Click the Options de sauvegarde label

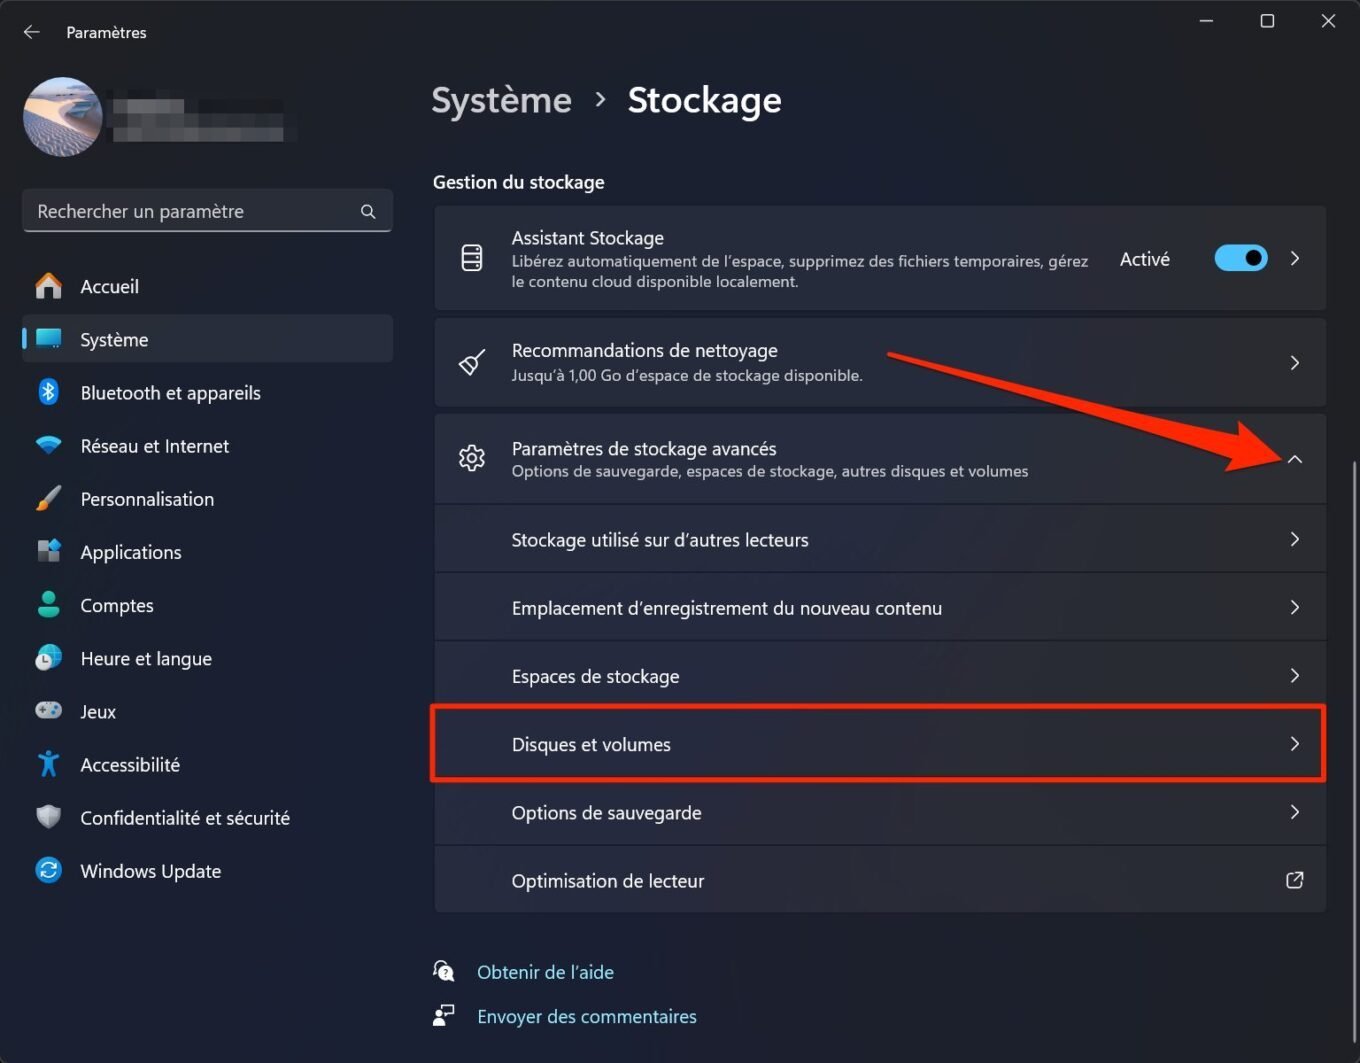tap(606, 813)
